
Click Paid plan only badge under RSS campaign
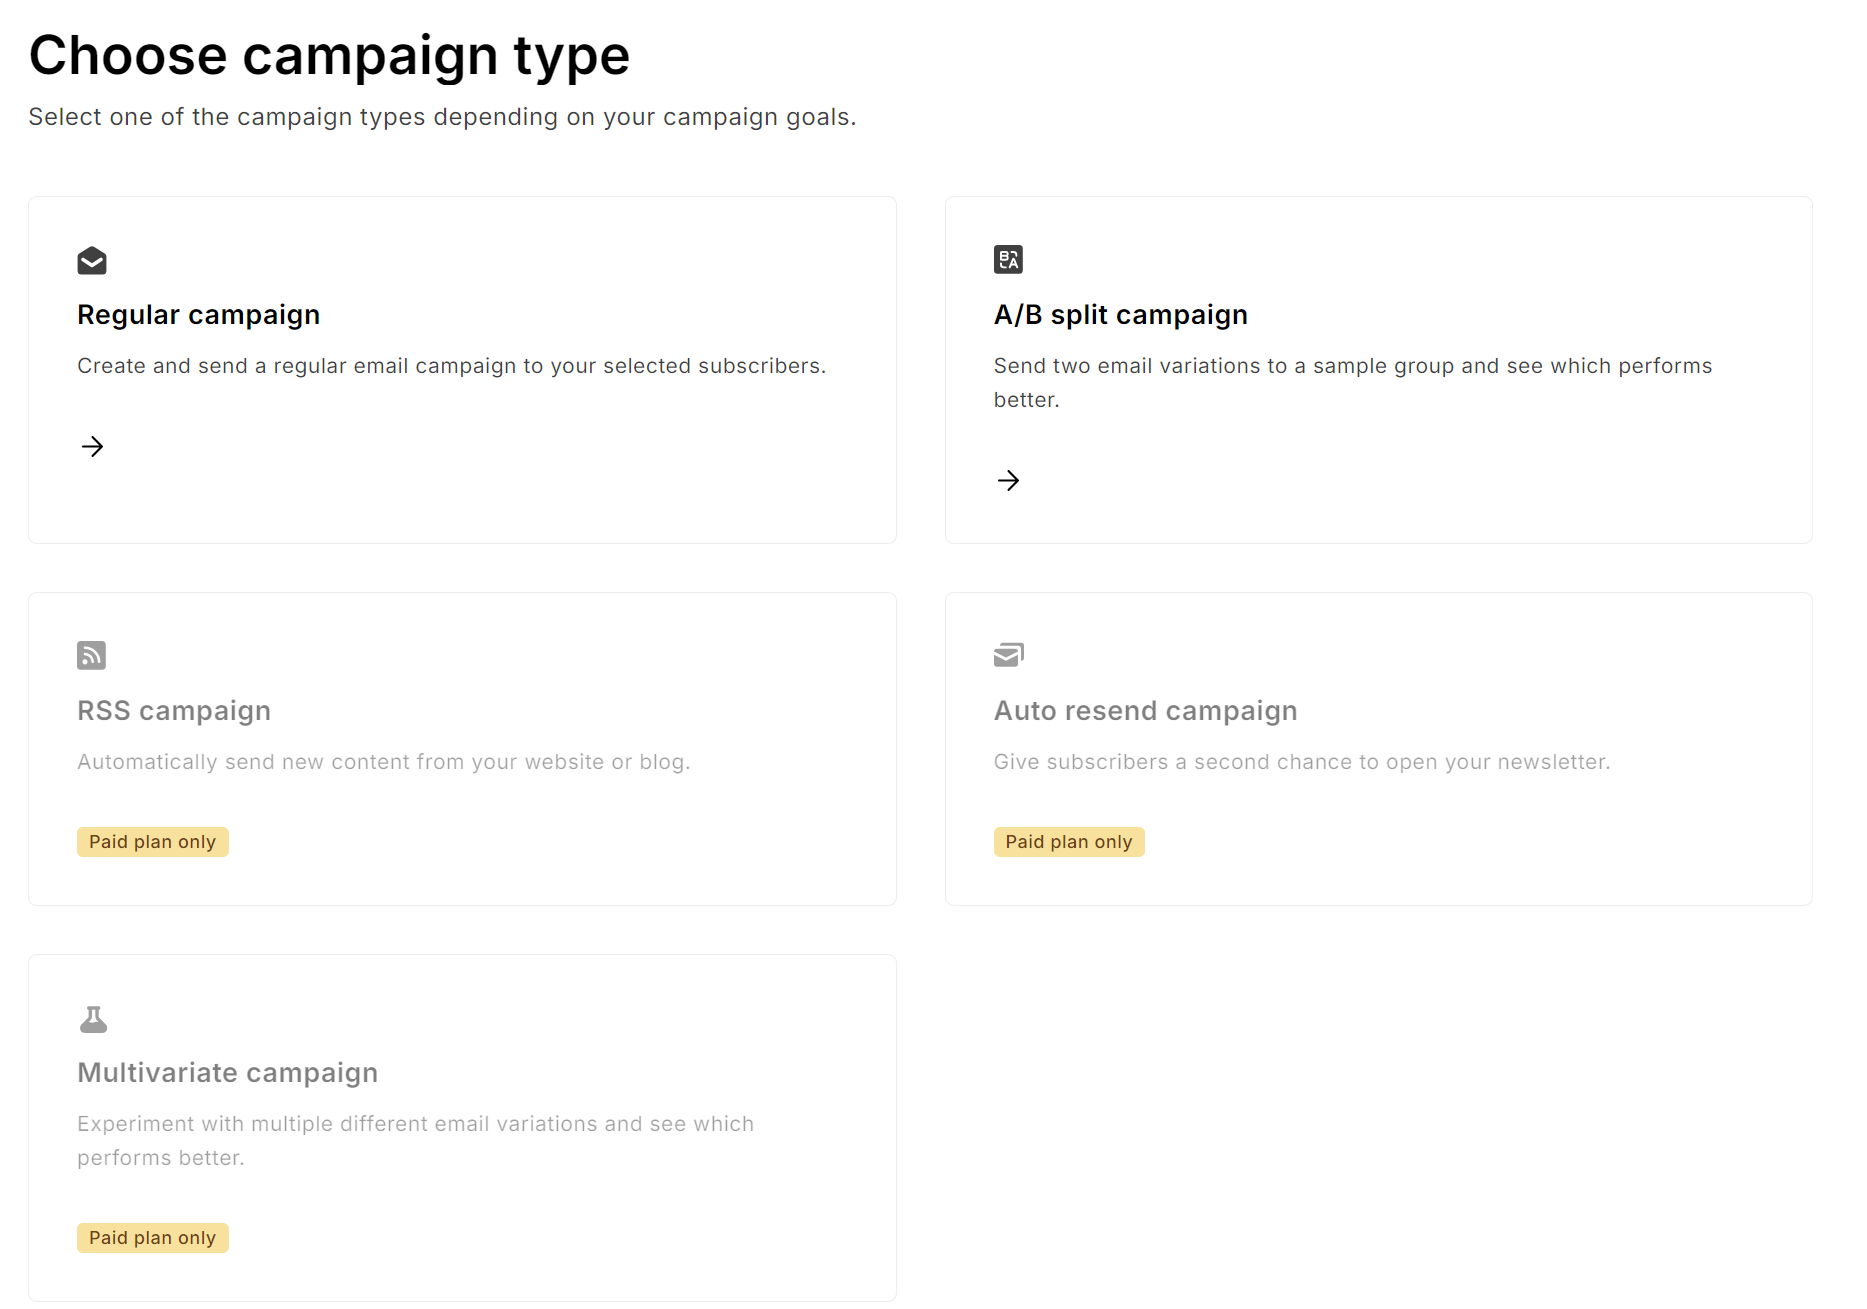click(x=152, y=841)
